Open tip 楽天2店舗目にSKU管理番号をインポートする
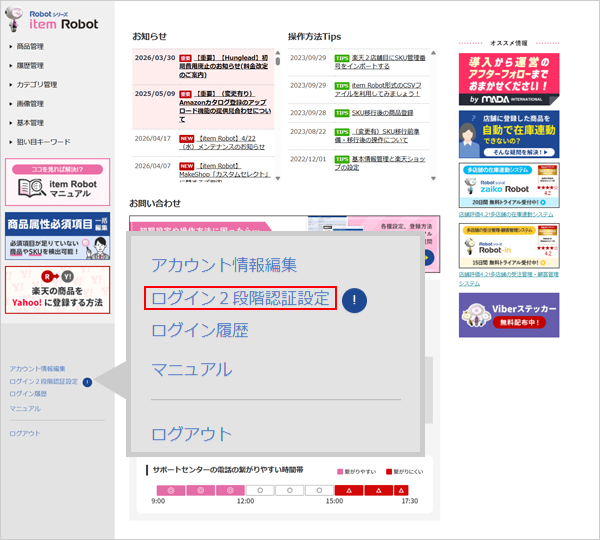The height and width of the screenshot is (540, 600). (x=380, y=62)
